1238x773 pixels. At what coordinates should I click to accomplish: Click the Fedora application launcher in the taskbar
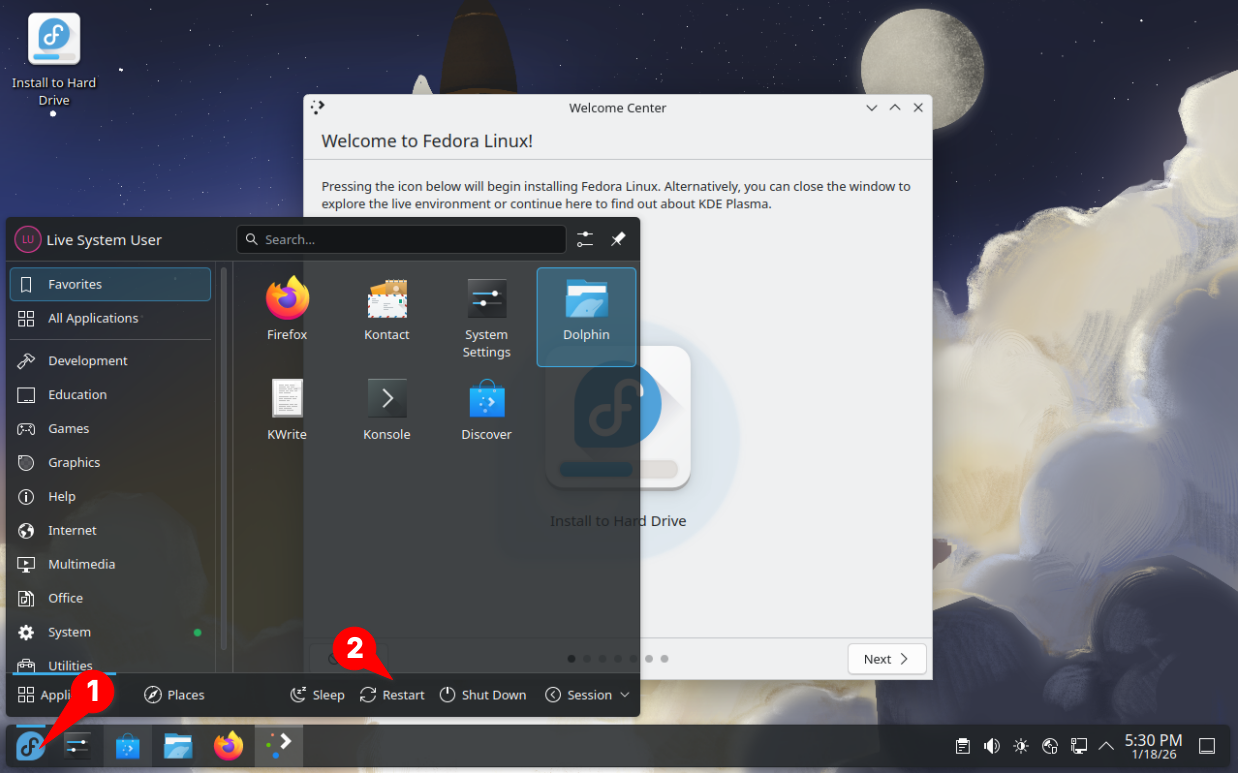coord(30,746)
